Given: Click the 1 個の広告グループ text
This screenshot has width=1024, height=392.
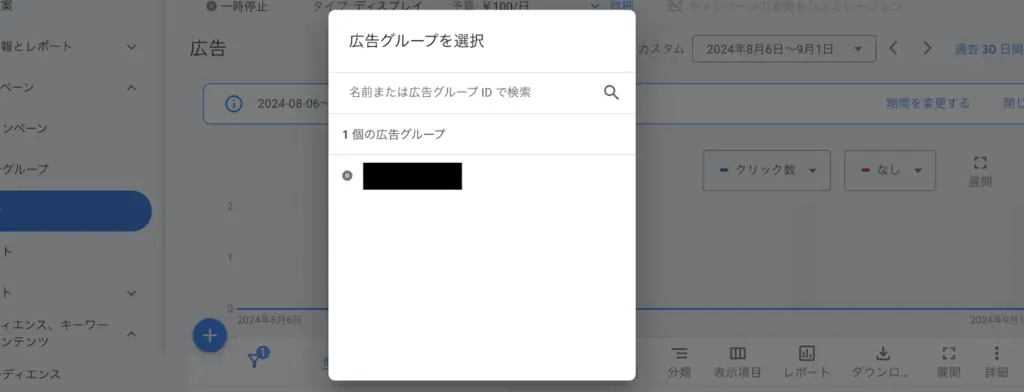Looking at the screenshot, I should pyautogui.click(x=394, y=135).
